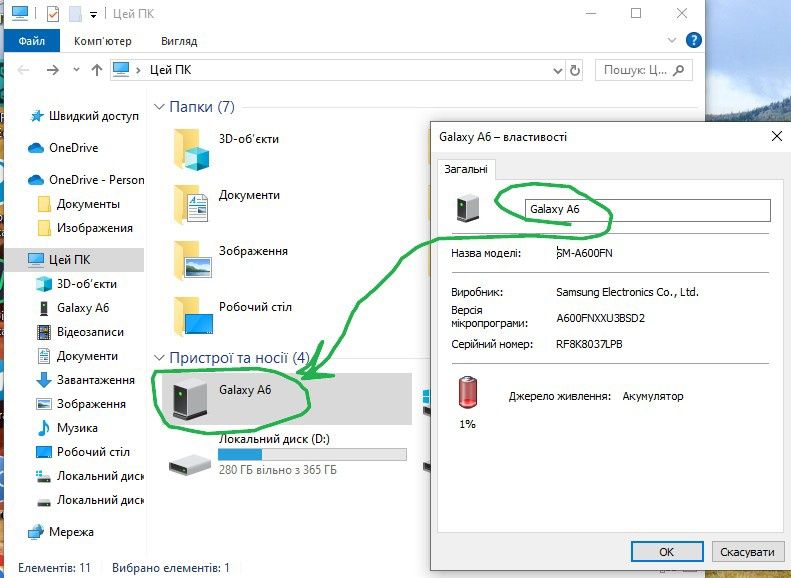Click the Робочий стіл folder icon in Папки
Screen dimensions: 791x578
(x=193, y=316)
